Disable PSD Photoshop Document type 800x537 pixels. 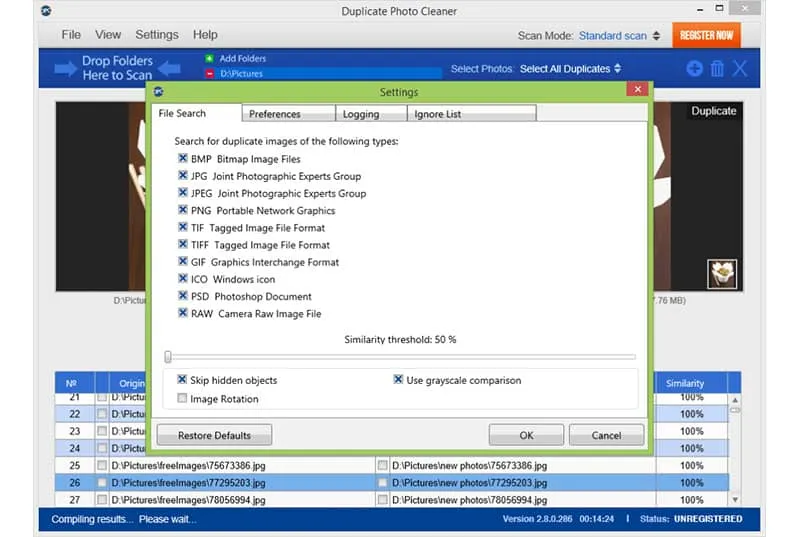click(x=182, y=296)
